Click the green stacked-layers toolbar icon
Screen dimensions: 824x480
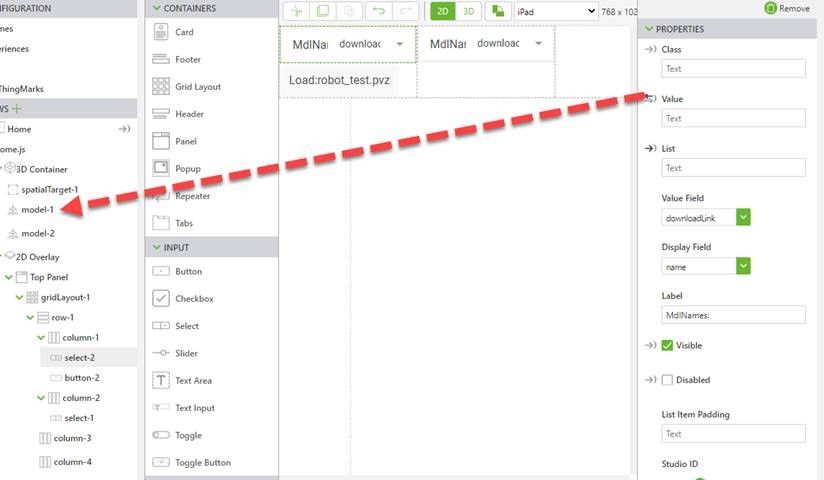pos(498,11)
